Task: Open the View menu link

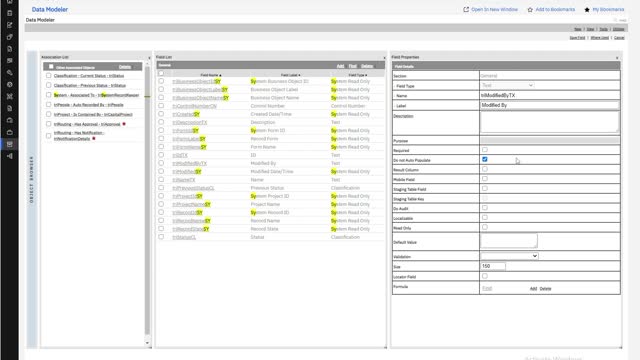Action: click(x=590, y=29)
